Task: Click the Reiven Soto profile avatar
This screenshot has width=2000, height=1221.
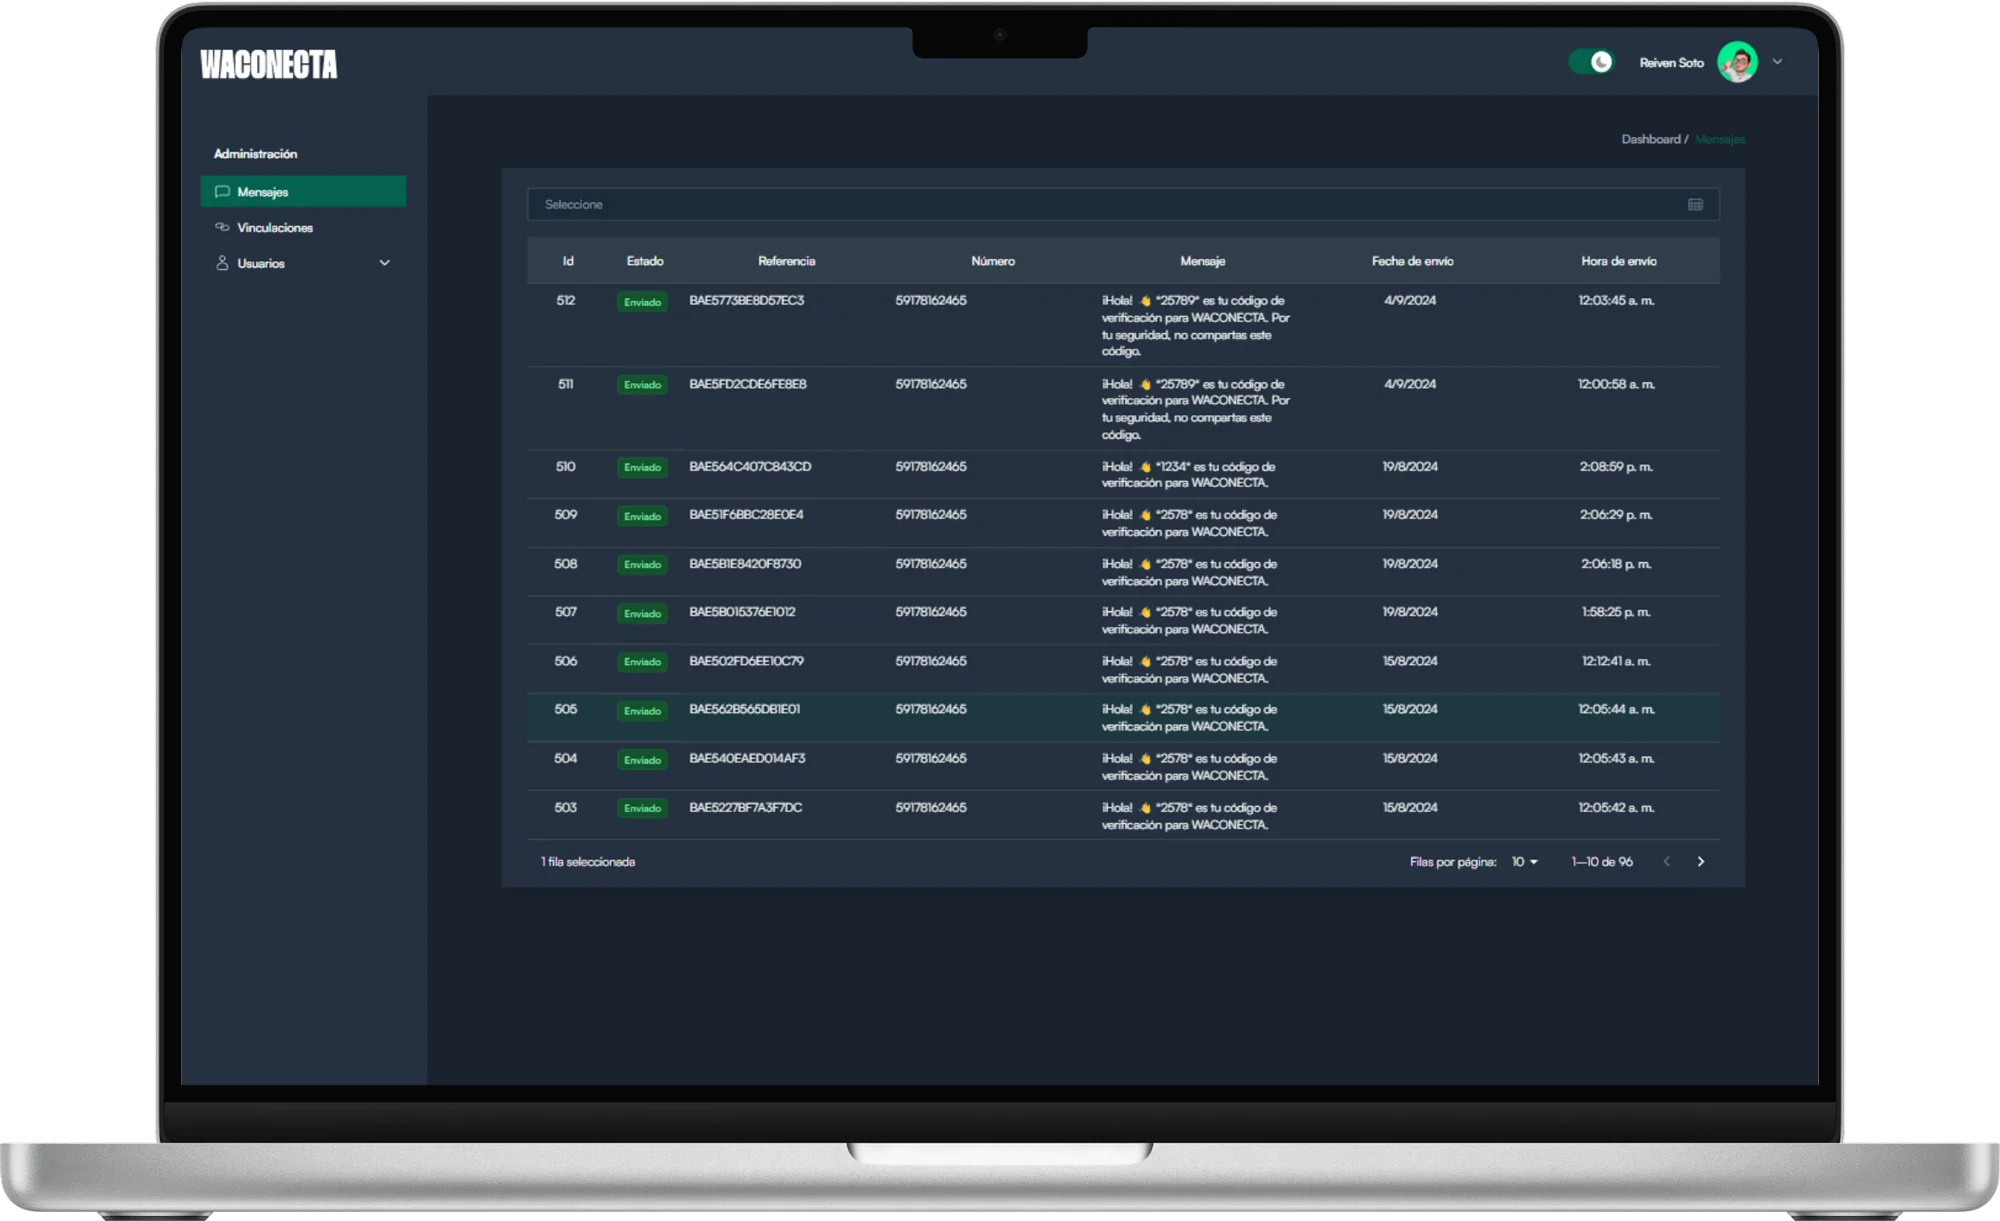Action: tap(1737, 62)
